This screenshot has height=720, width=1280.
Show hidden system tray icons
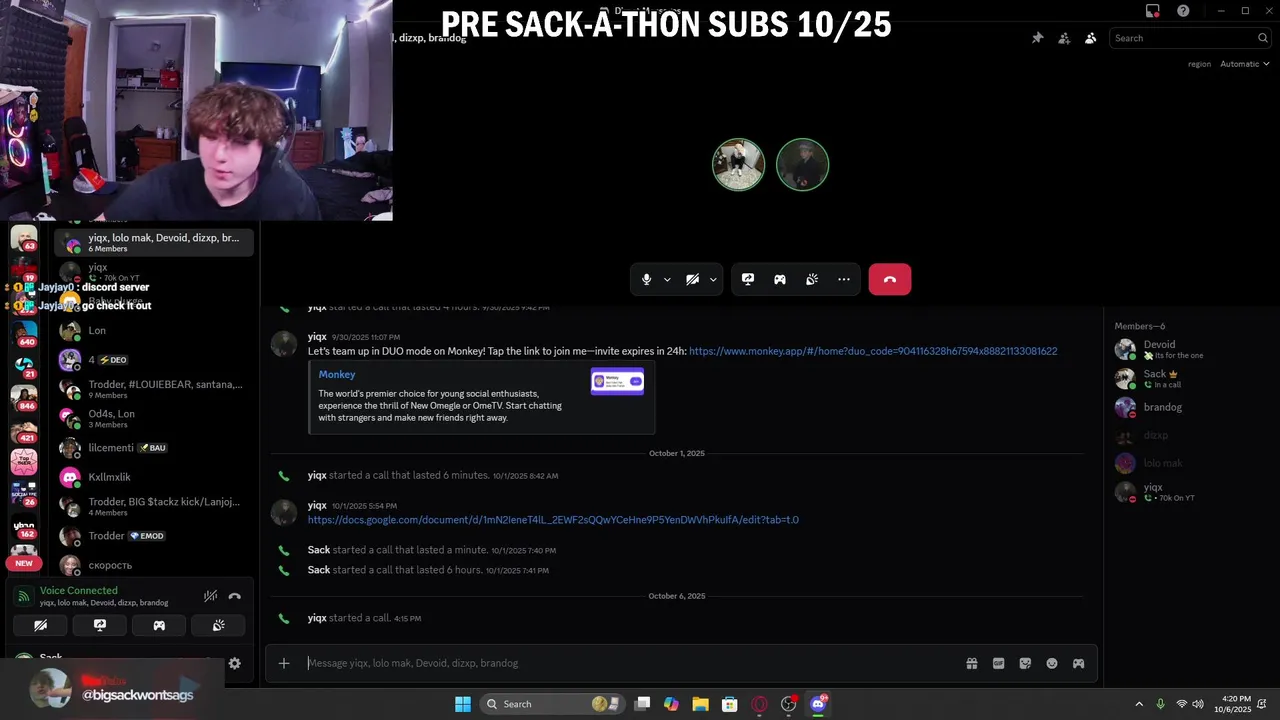coord(1139,704)
